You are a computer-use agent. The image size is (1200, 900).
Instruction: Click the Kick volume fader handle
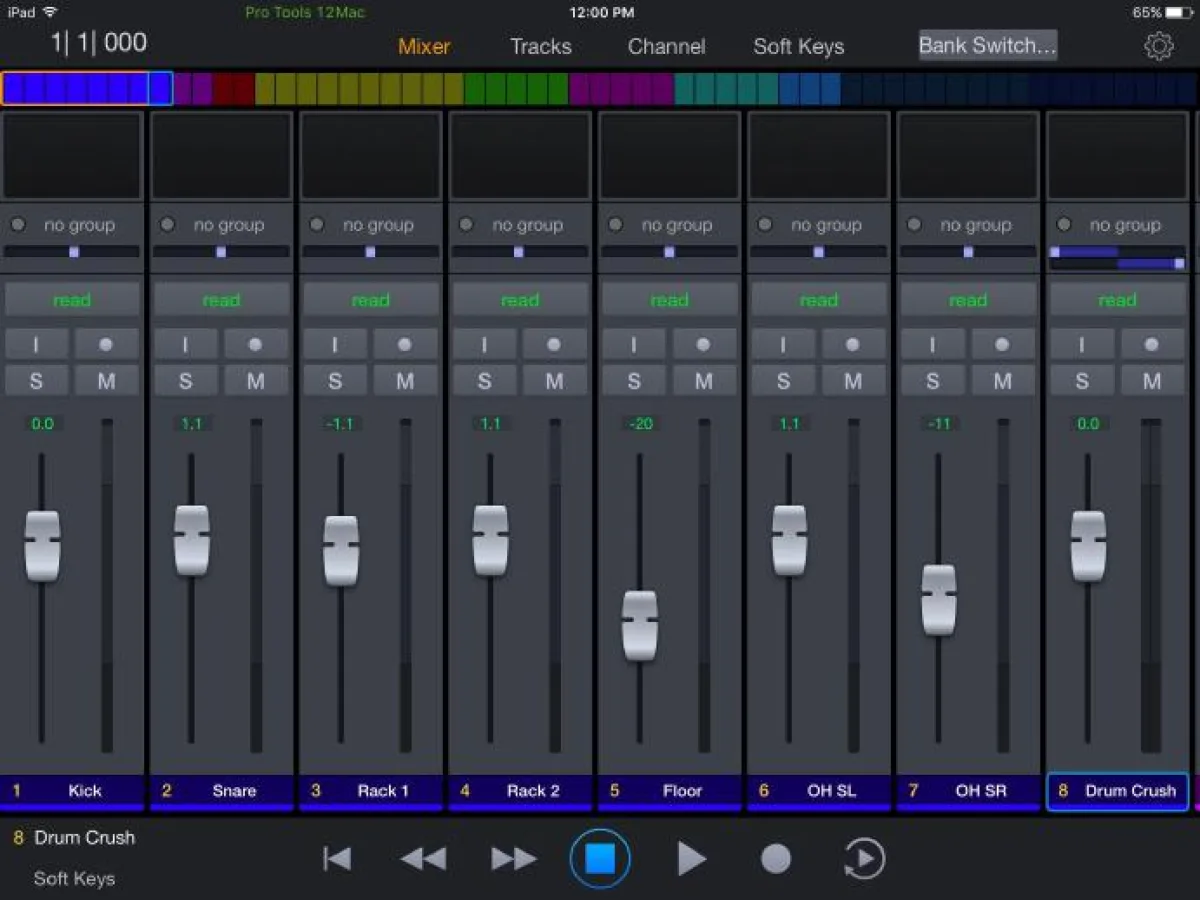[42, 546]
